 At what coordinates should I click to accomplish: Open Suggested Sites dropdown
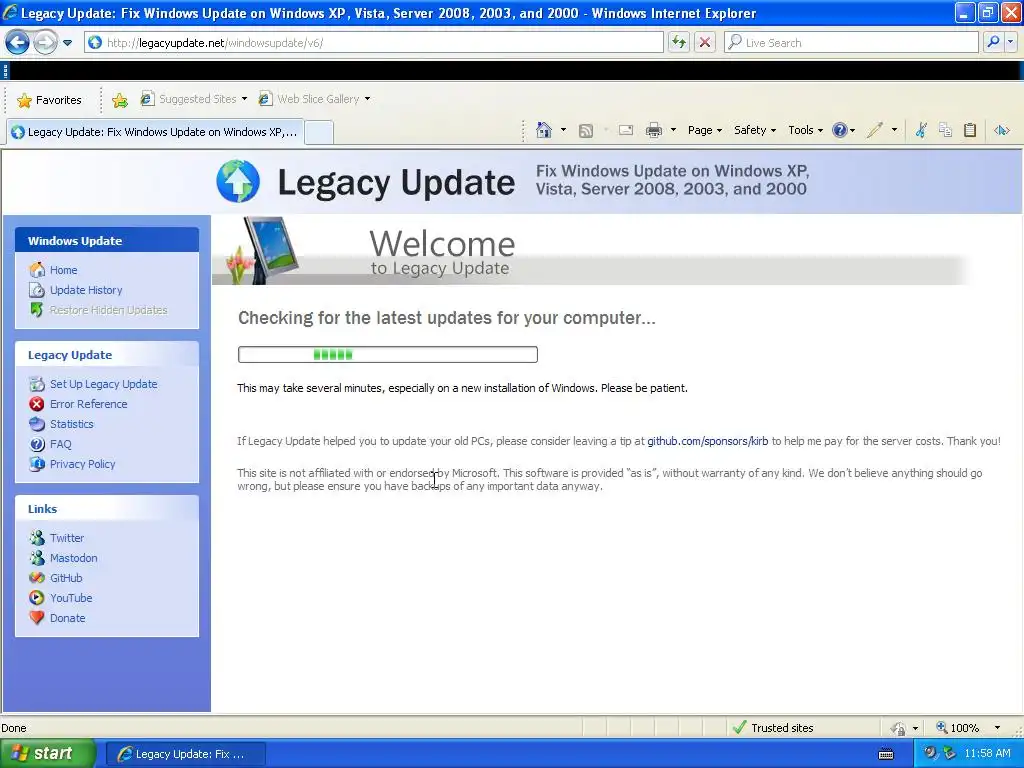click(x=194, y=99)
